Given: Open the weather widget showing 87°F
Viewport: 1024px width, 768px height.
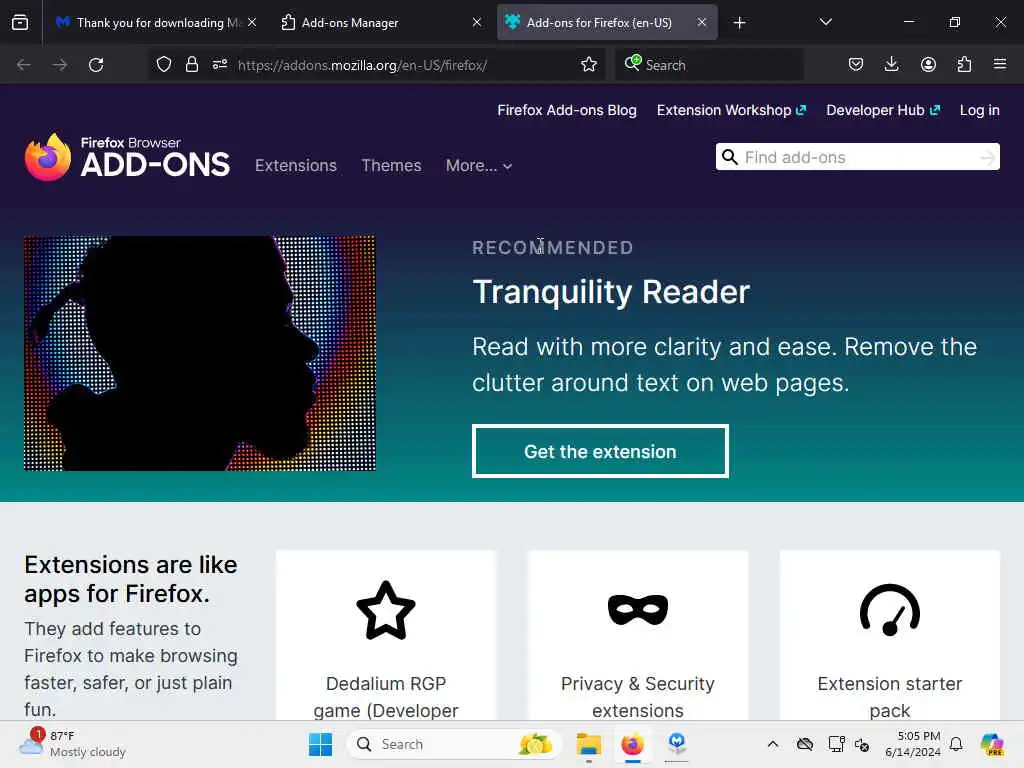Looking at the screenshot, I should click(72, 744).
